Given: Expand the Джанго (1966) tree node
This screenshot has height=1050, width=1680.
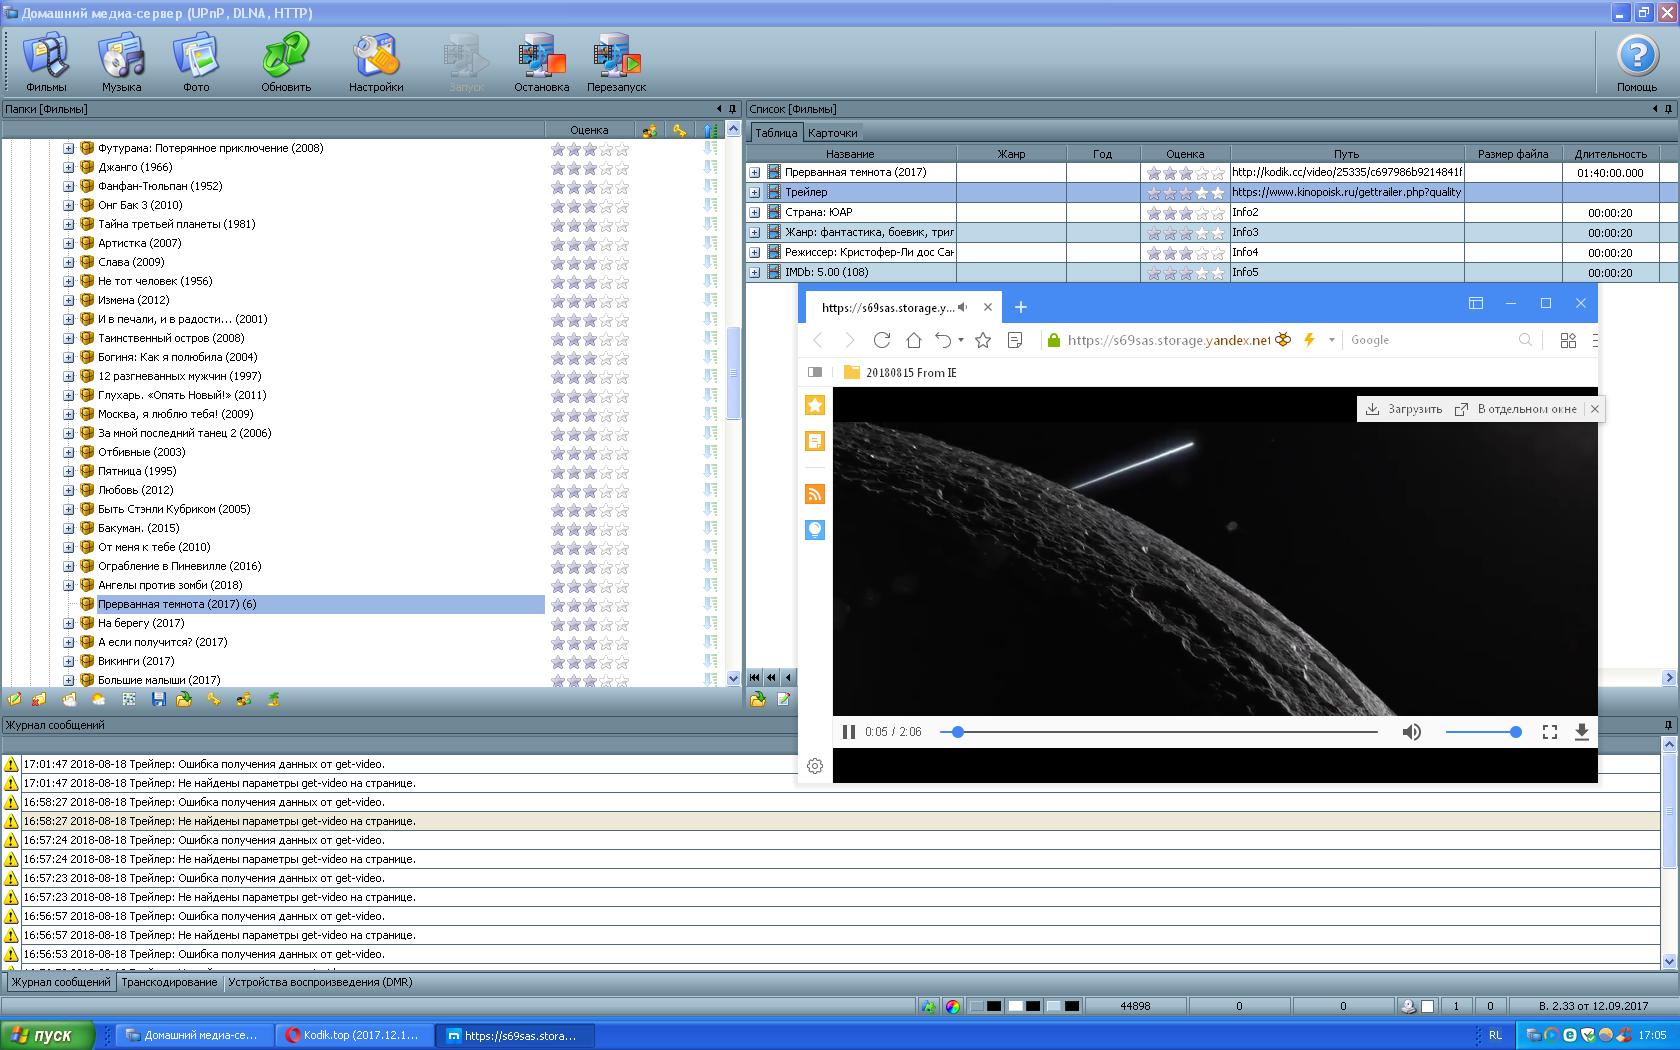Looking at the screenshot, I should click(x=69, y=167).
